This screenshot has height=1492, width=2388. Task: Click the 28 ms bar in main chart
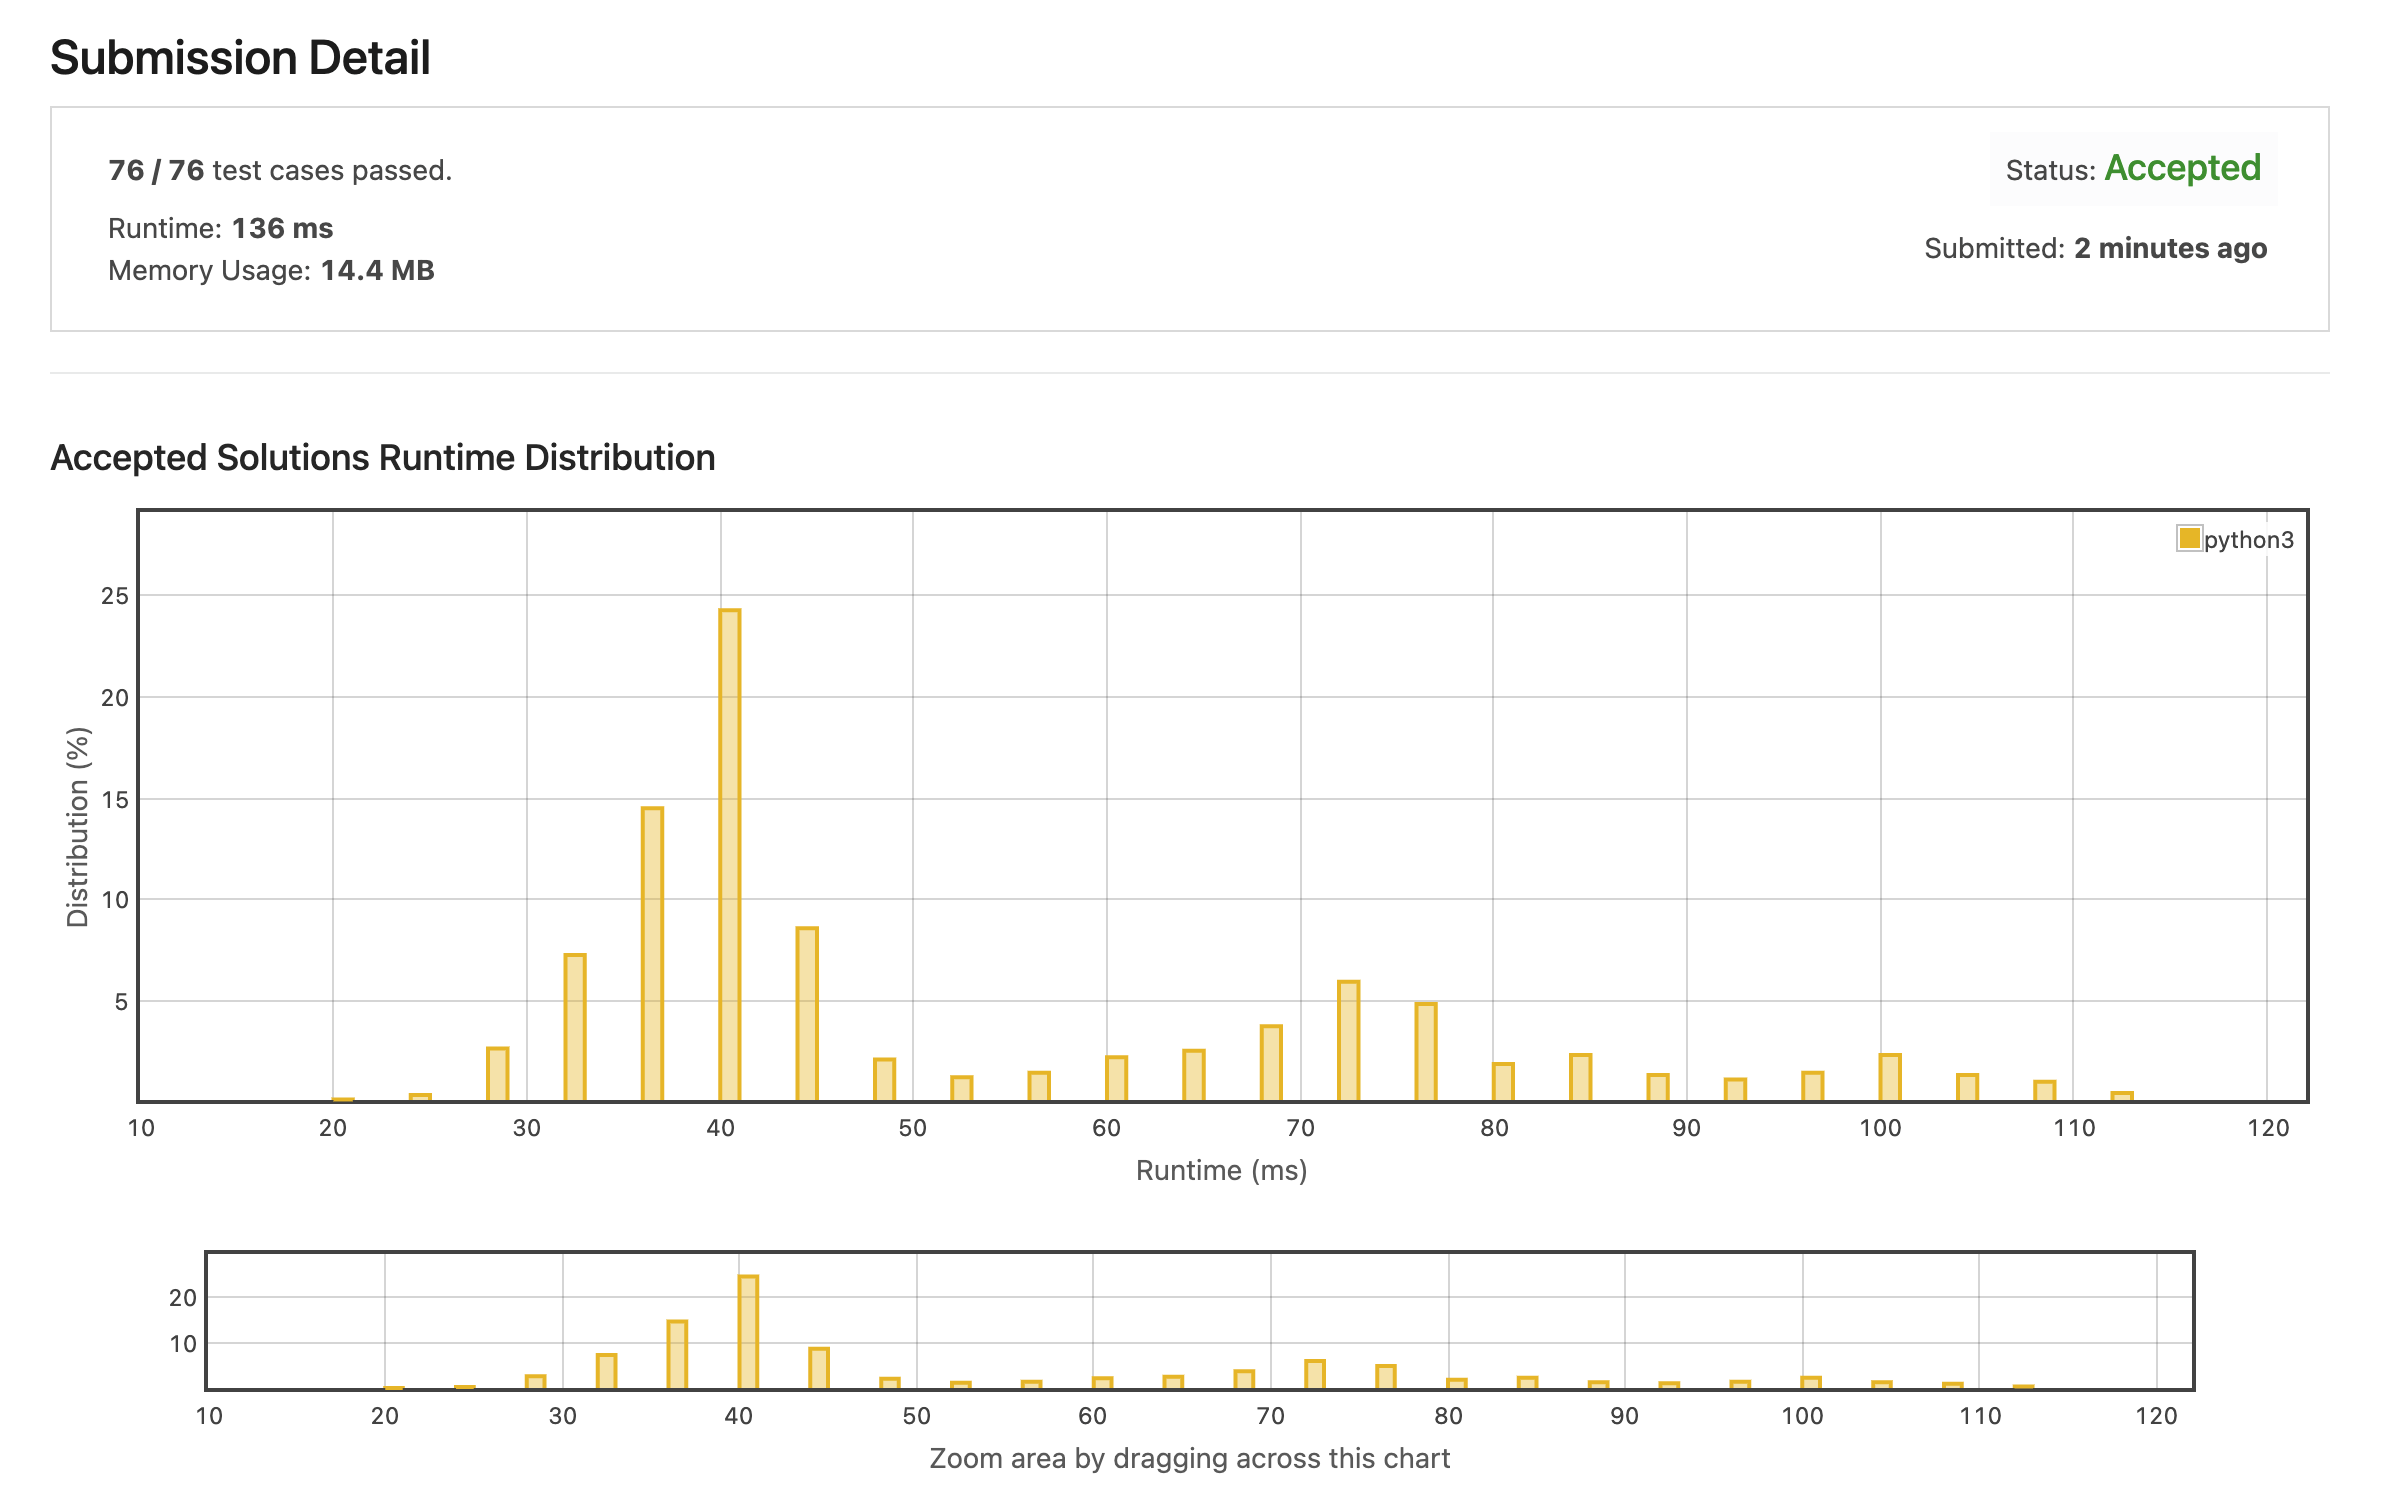[498, 1074]
